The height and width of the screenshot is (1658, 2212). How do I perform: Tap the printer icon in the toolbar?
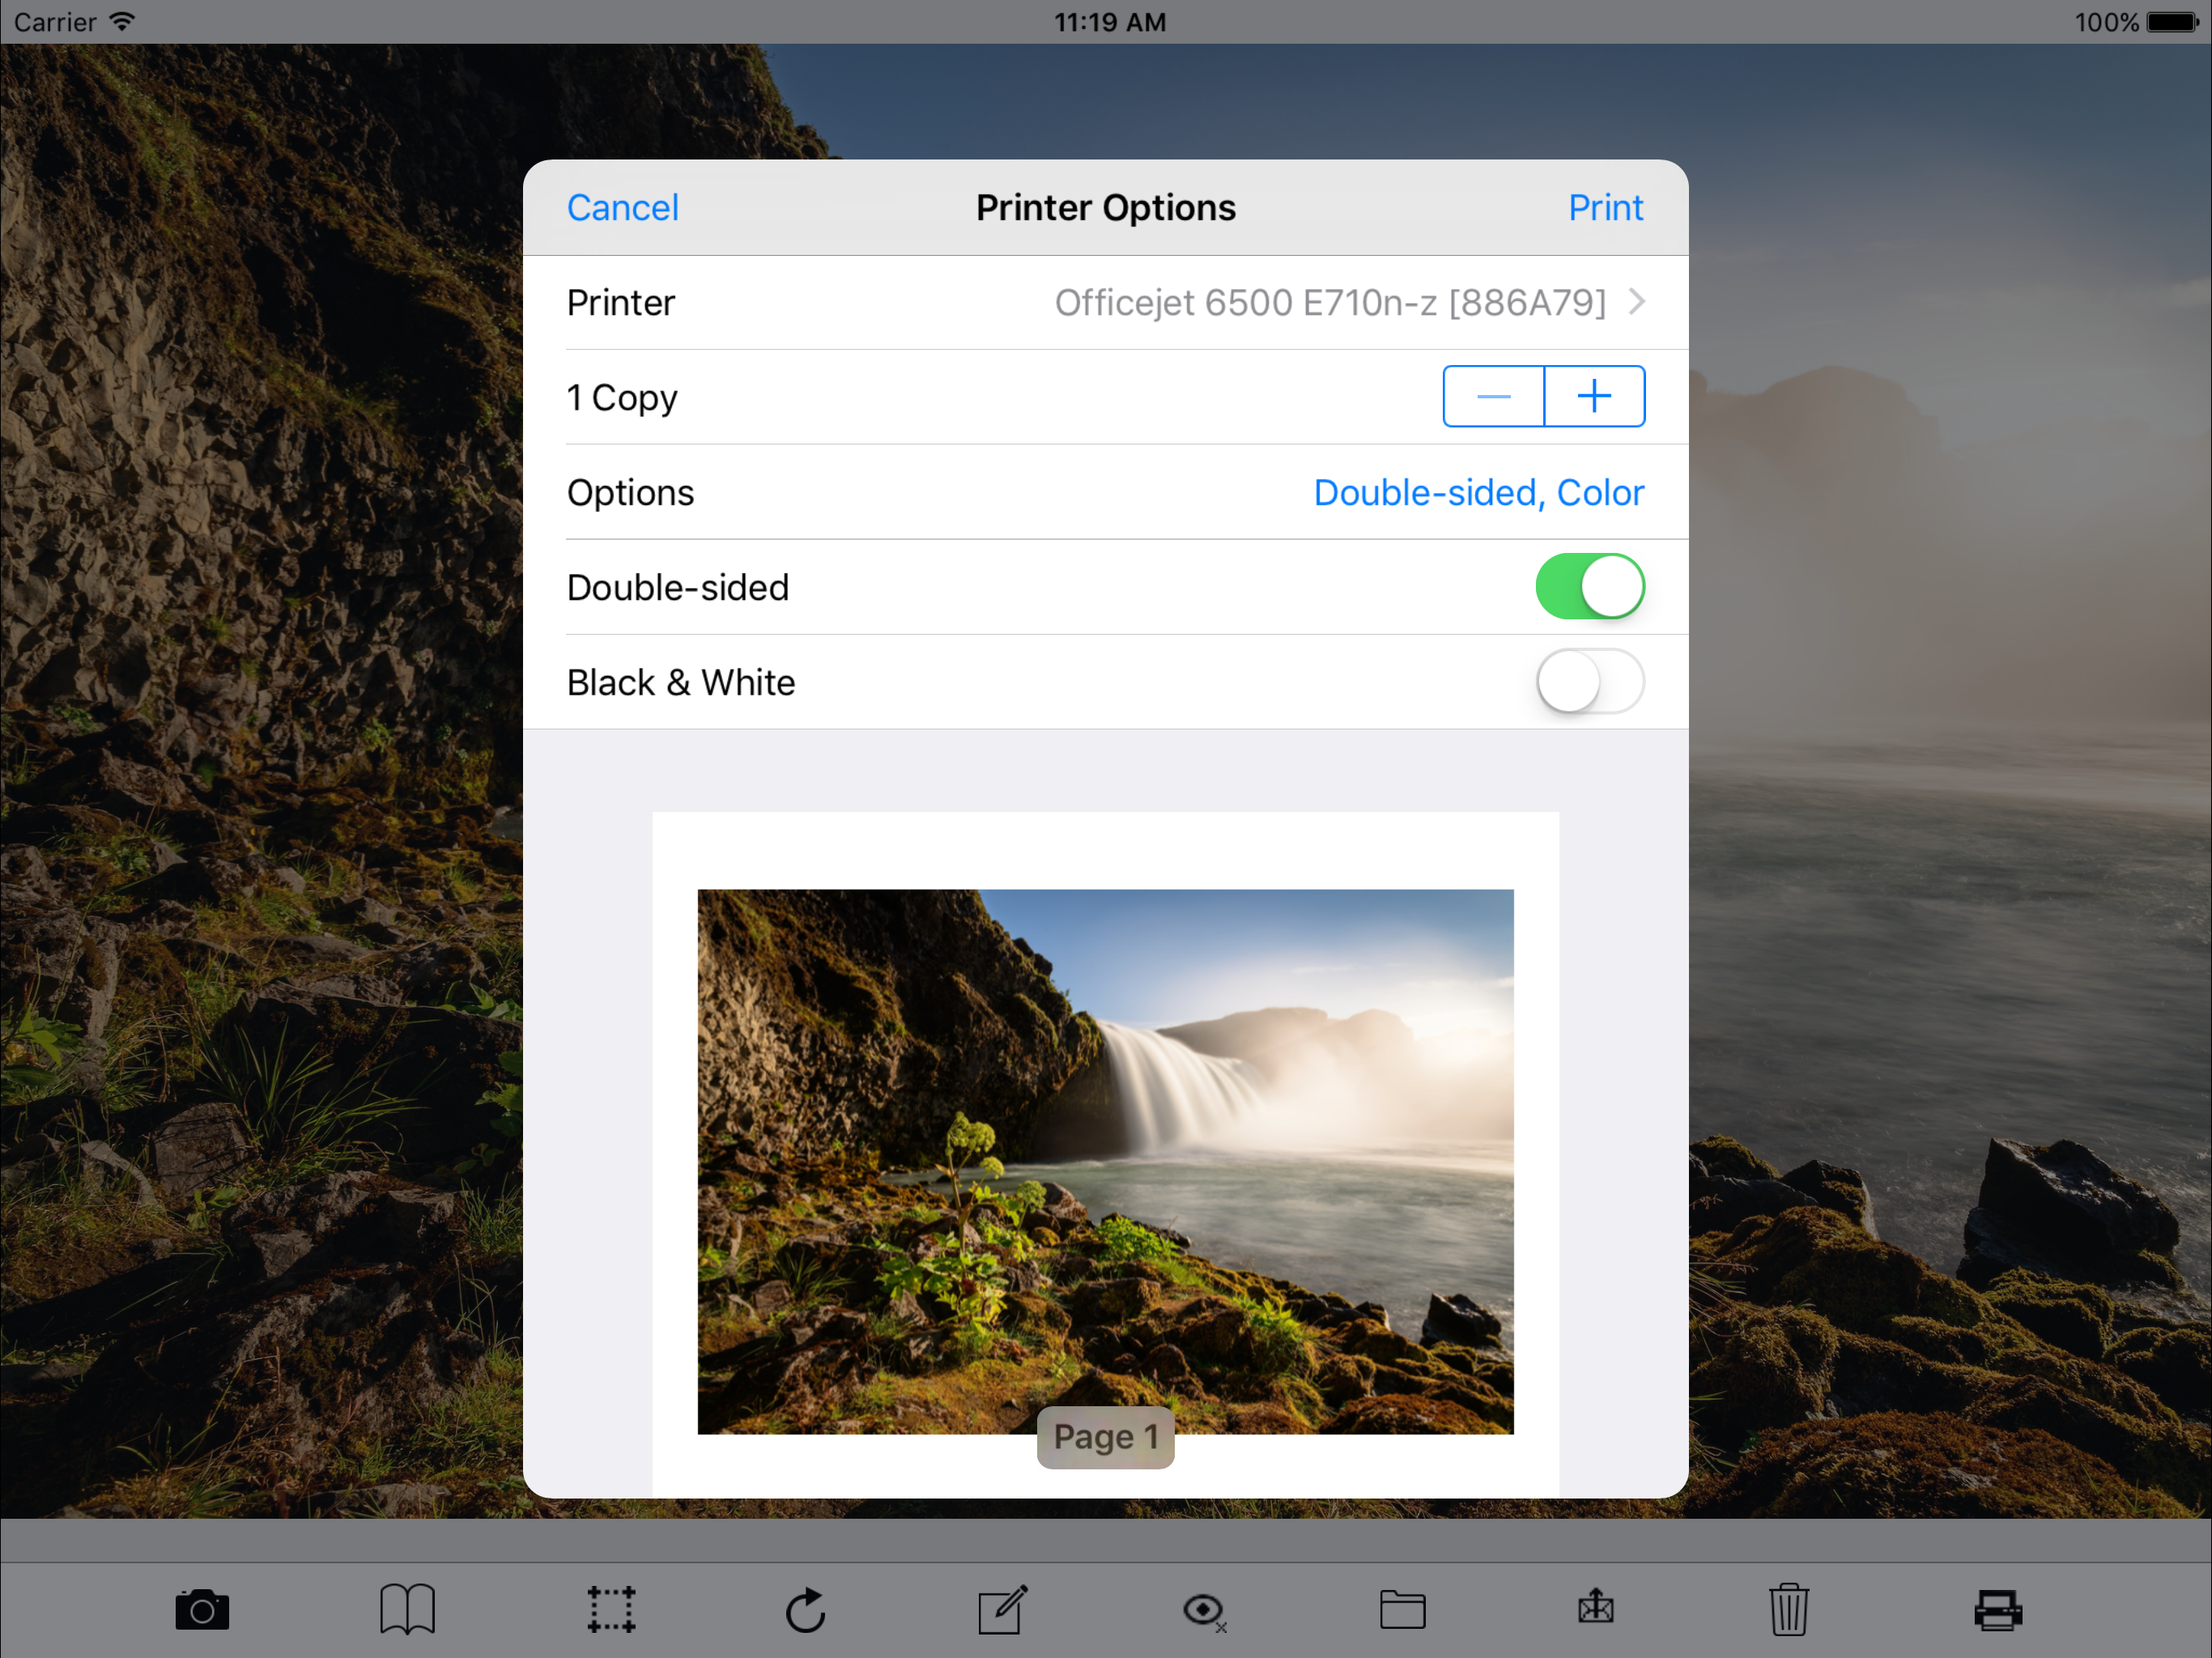click(x=1998, y=1610)
